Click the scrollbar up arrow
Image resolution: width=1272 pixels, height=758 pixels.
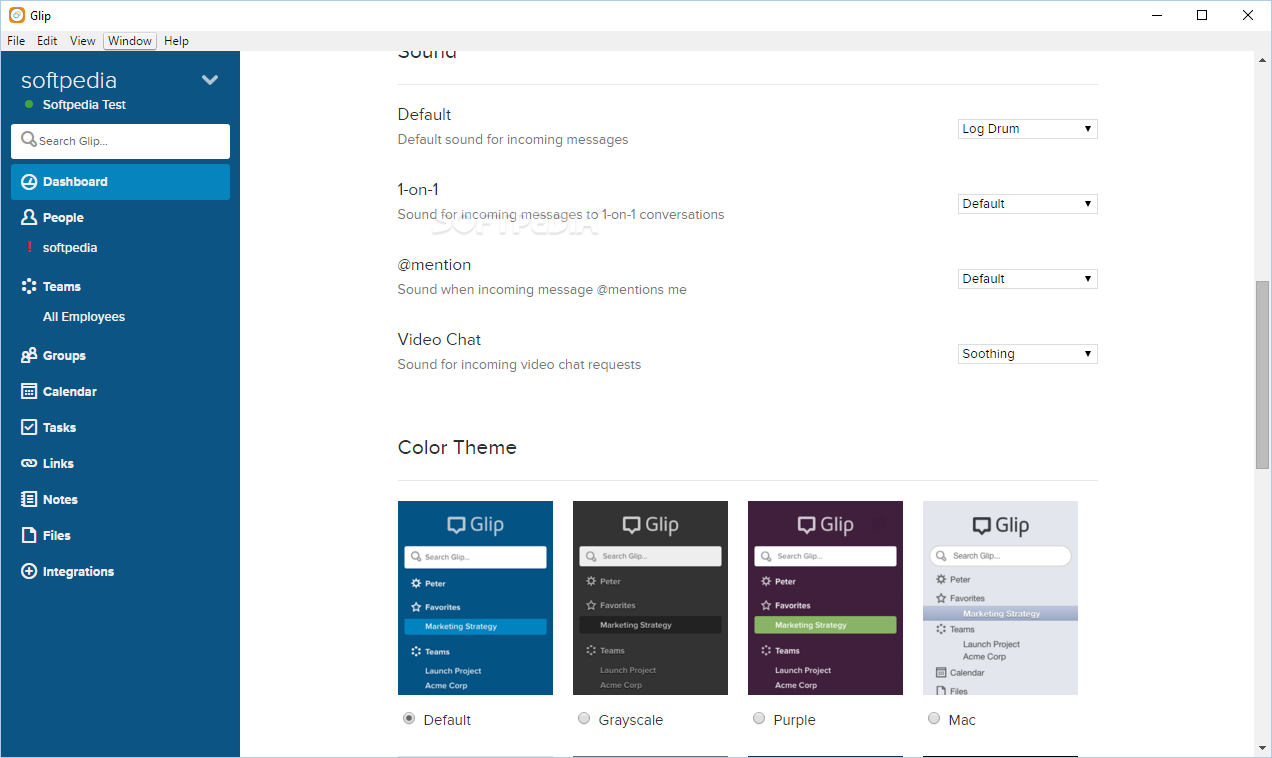[x=1262, y=60]
